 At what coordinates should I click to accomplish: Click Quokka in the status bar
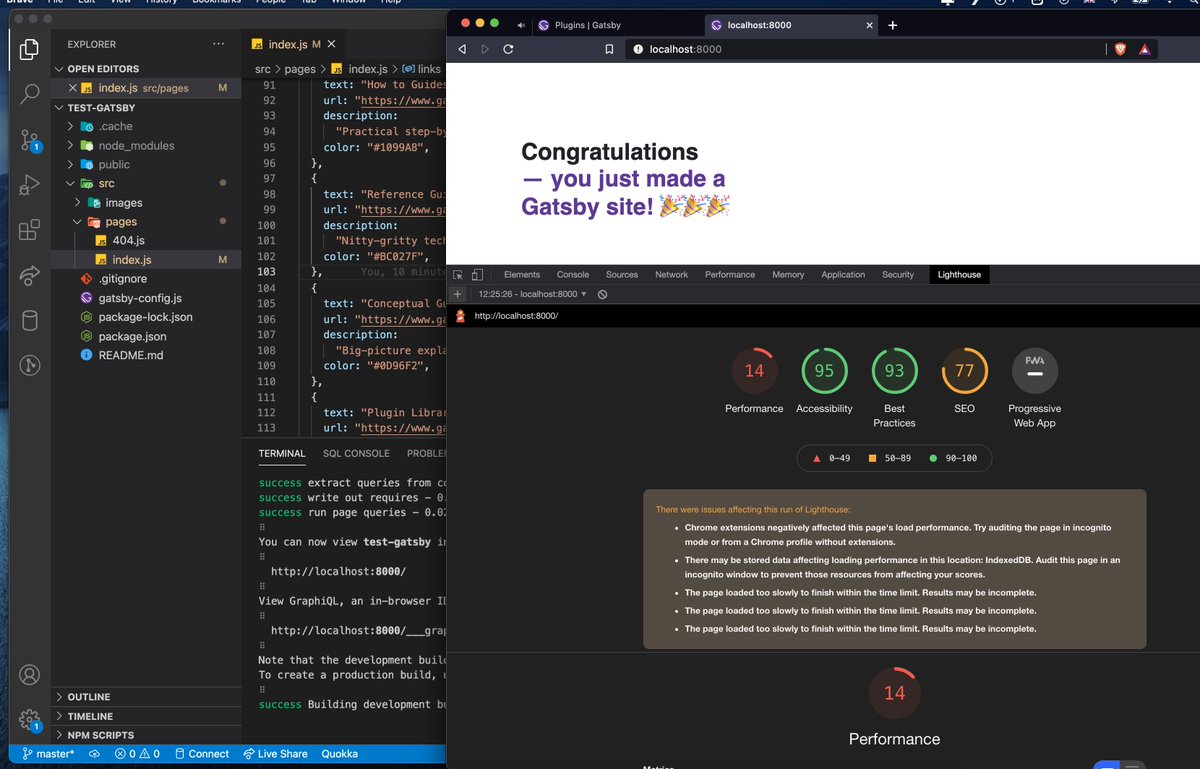click(x=340, y=754)
